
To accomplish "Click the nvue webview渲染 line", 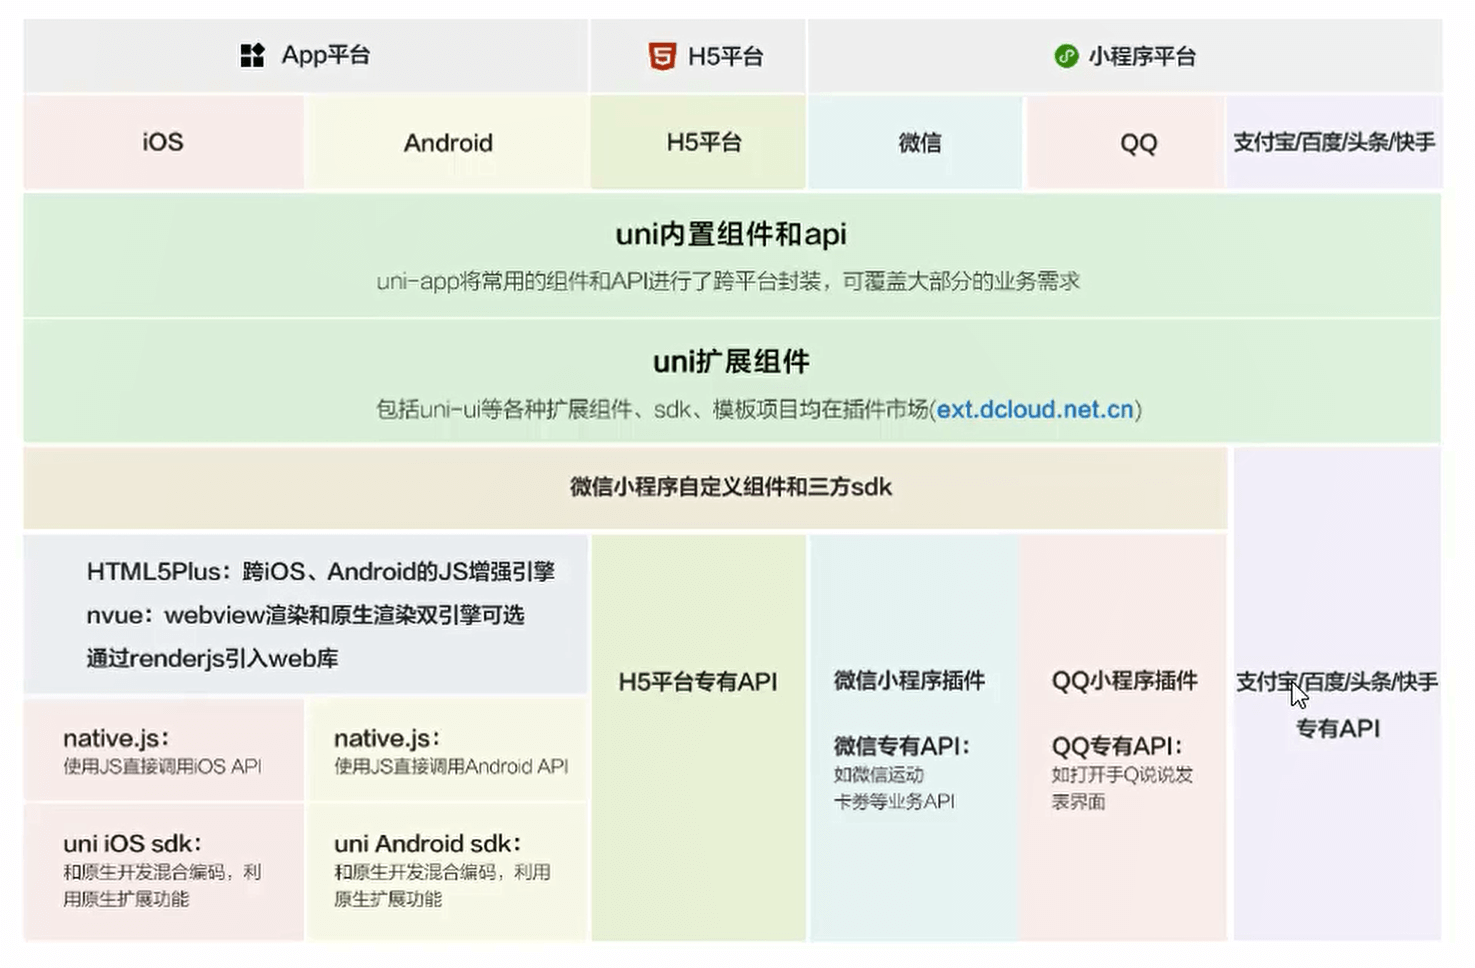I will [x=305, y=614].
